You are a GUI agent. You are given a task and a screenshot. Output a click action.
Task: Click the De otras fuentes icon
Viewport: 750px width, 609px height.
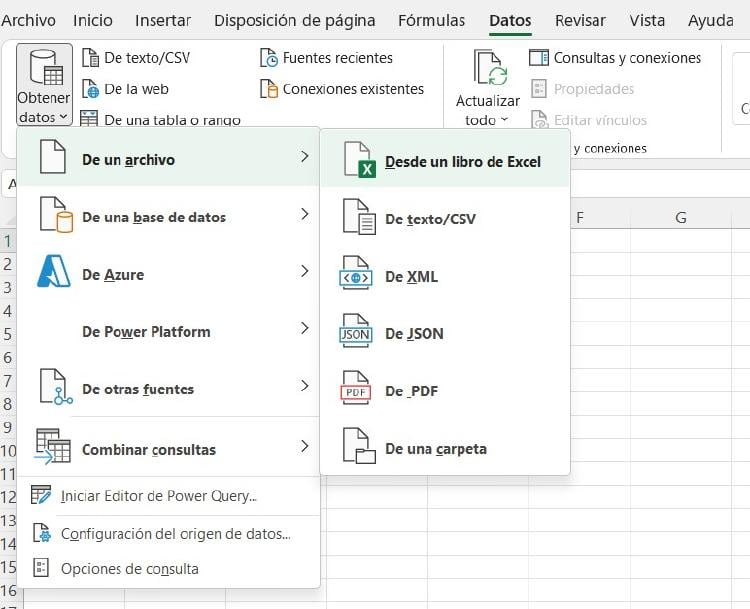coord(56,387)
